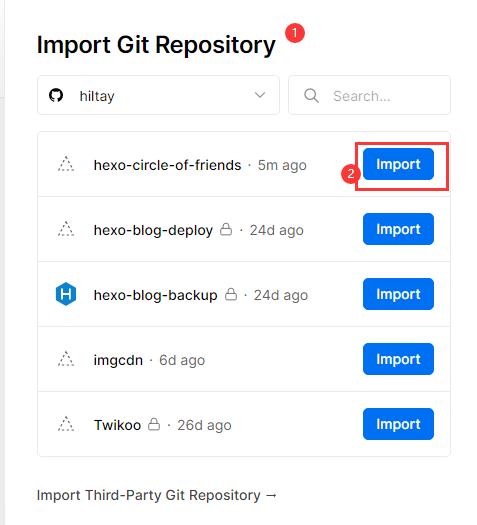This screenshot has height=525, width=477.
Task: Click the dotted triangle icon beside imgcdn
Action: (x=66, y=359)
